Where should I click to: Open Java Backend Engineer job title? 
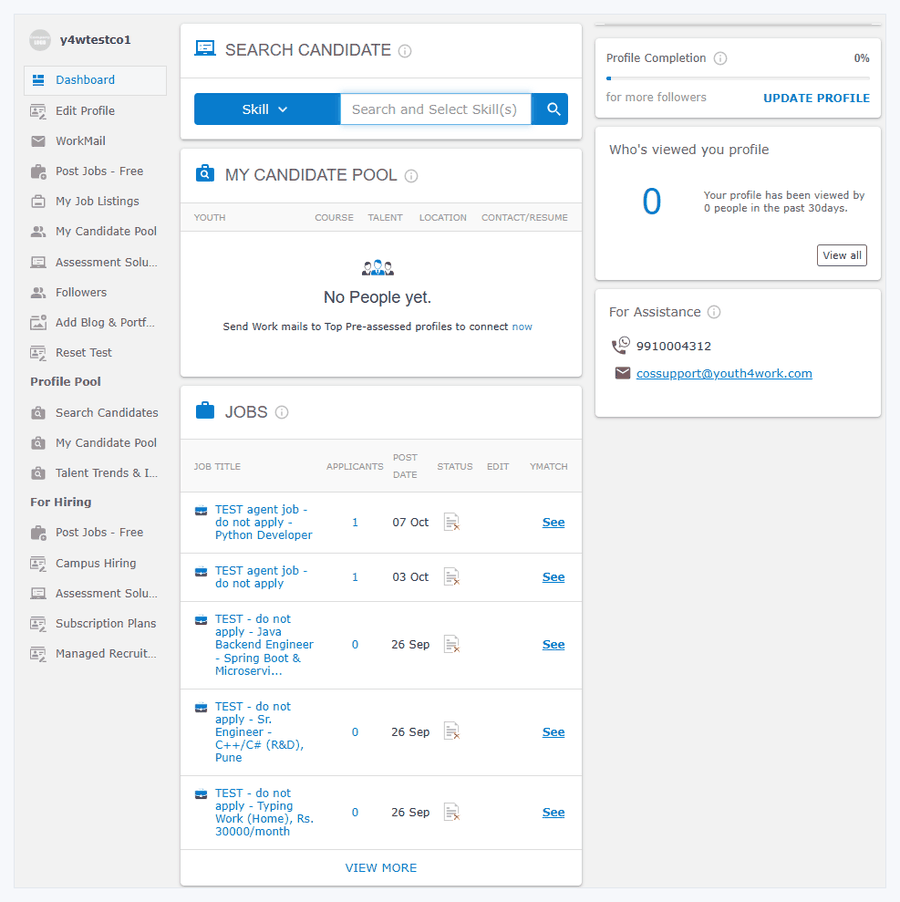point(264,645)
